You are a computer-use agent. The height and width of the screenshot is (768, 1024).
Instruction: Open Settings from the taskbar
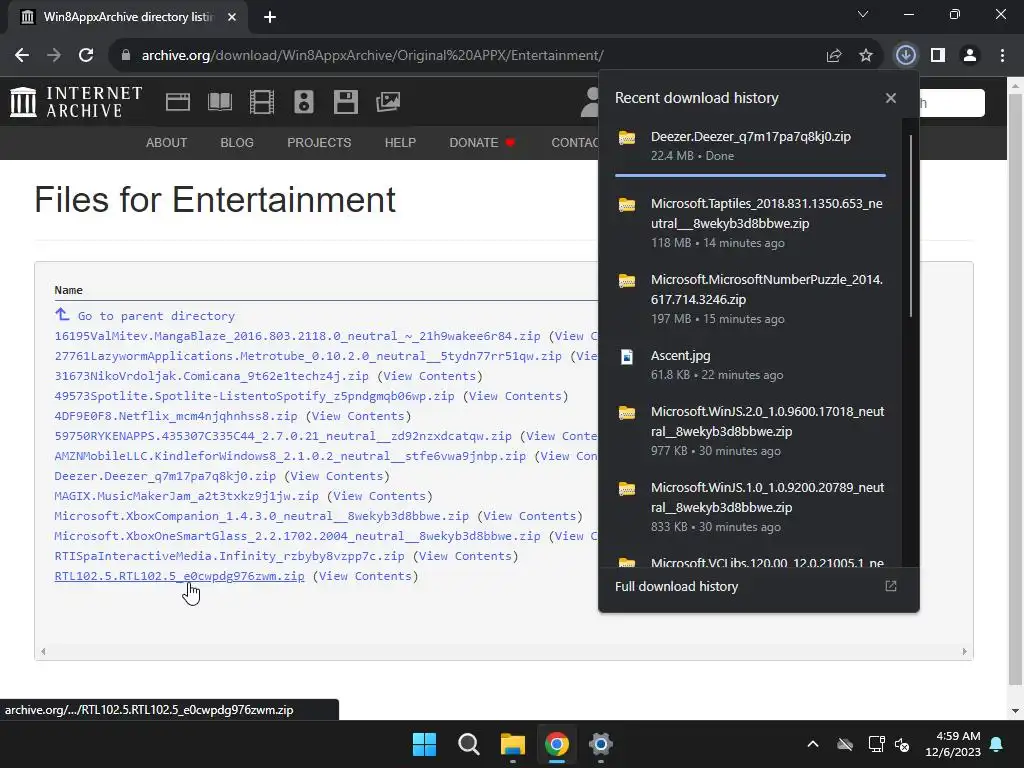click(x=600, y=744)
